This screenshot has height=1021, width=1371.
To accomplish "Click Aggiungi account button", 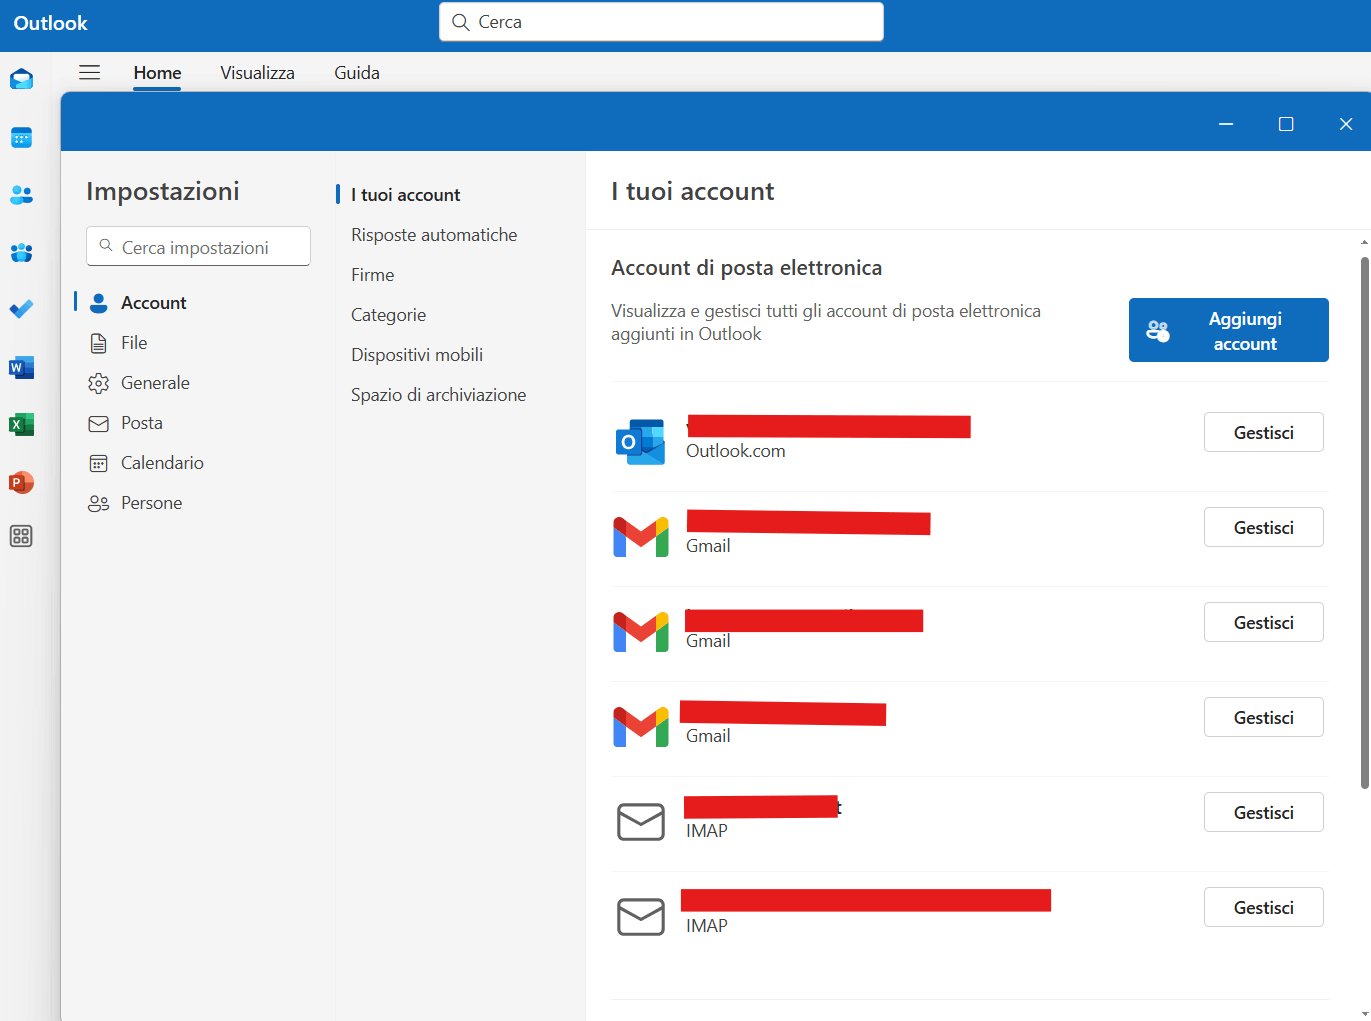I will click(1229, 330).
